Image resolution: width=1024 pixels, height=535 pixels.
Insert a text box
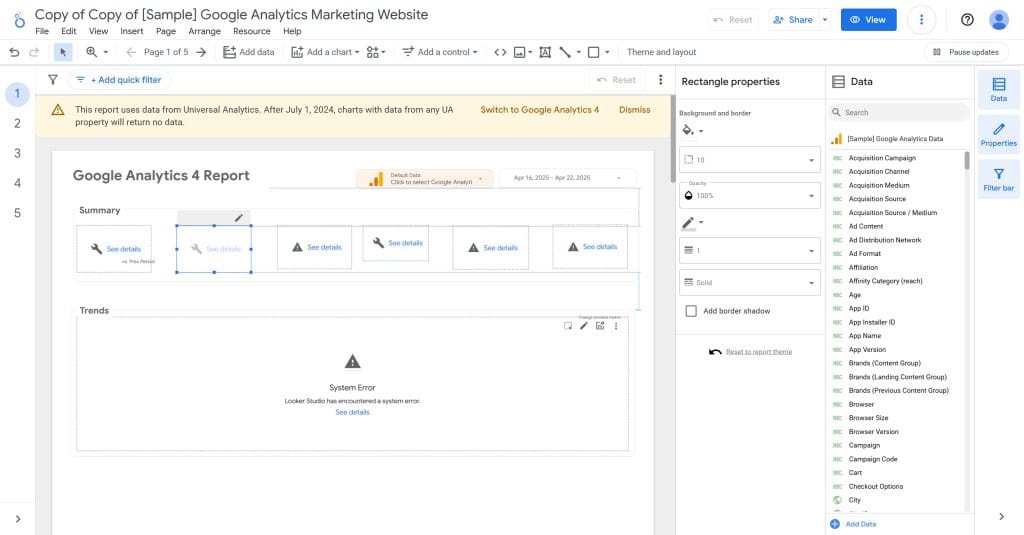[x=545, y=52]
